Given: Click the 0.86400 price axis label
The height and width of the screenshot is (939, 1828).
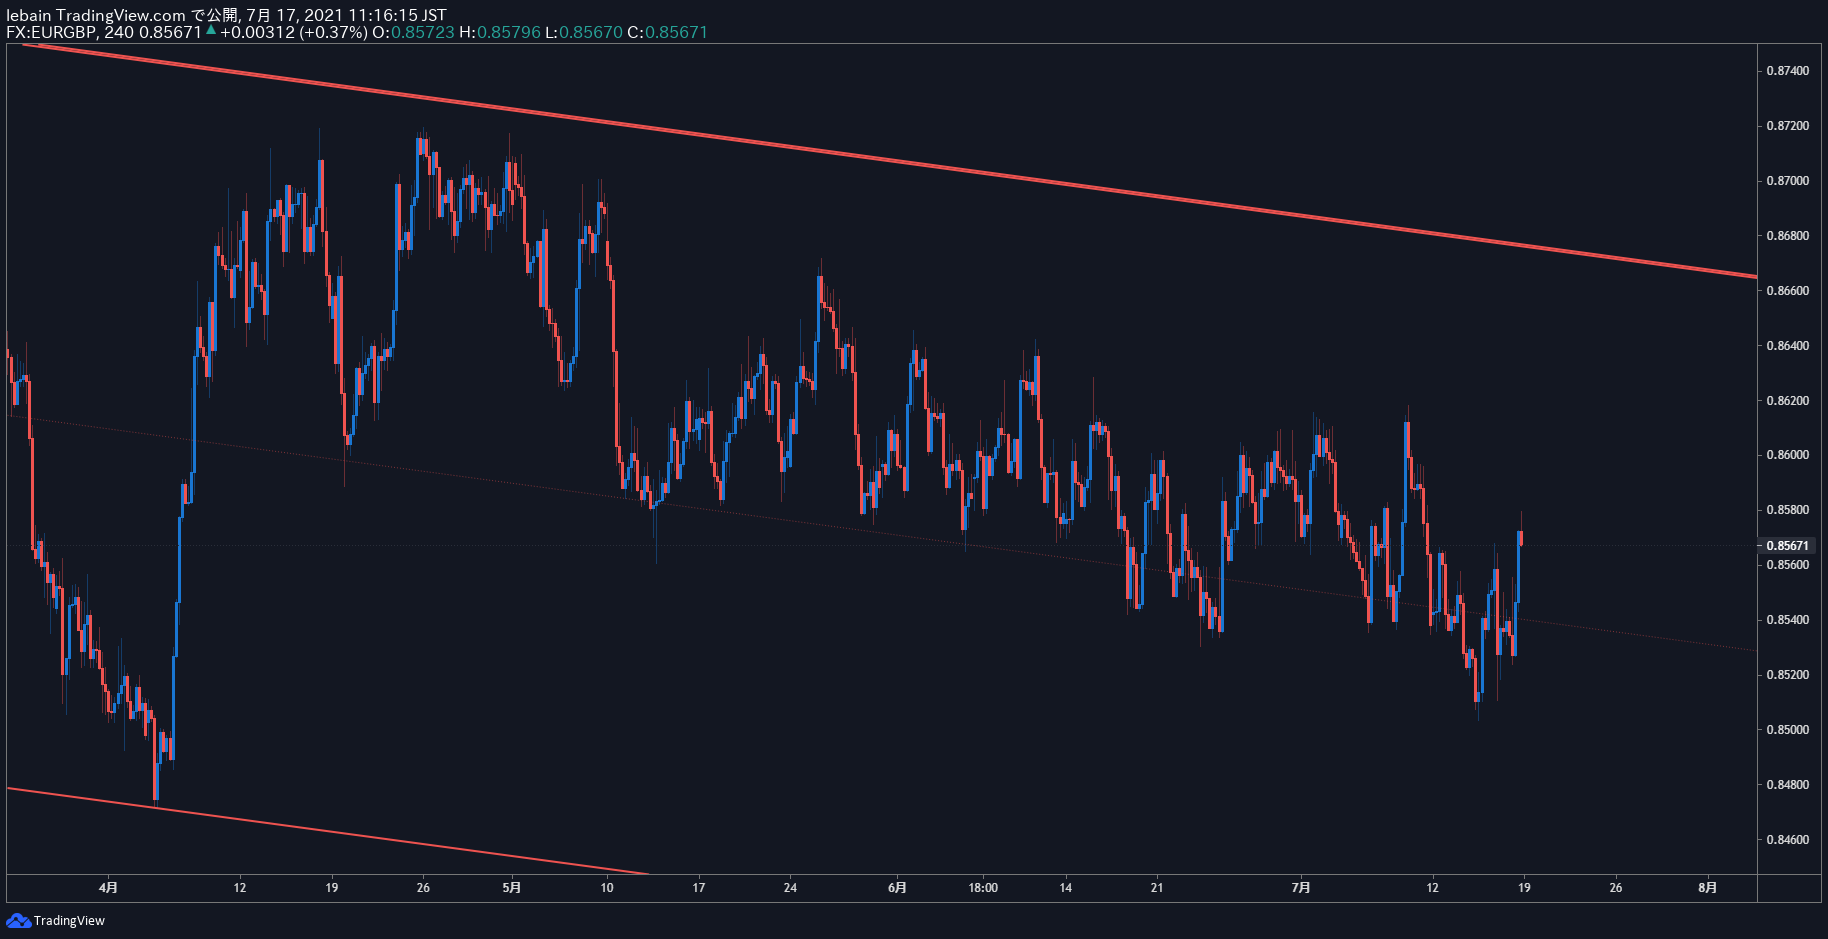Looking at the screenshot, I should point(1788,346).
